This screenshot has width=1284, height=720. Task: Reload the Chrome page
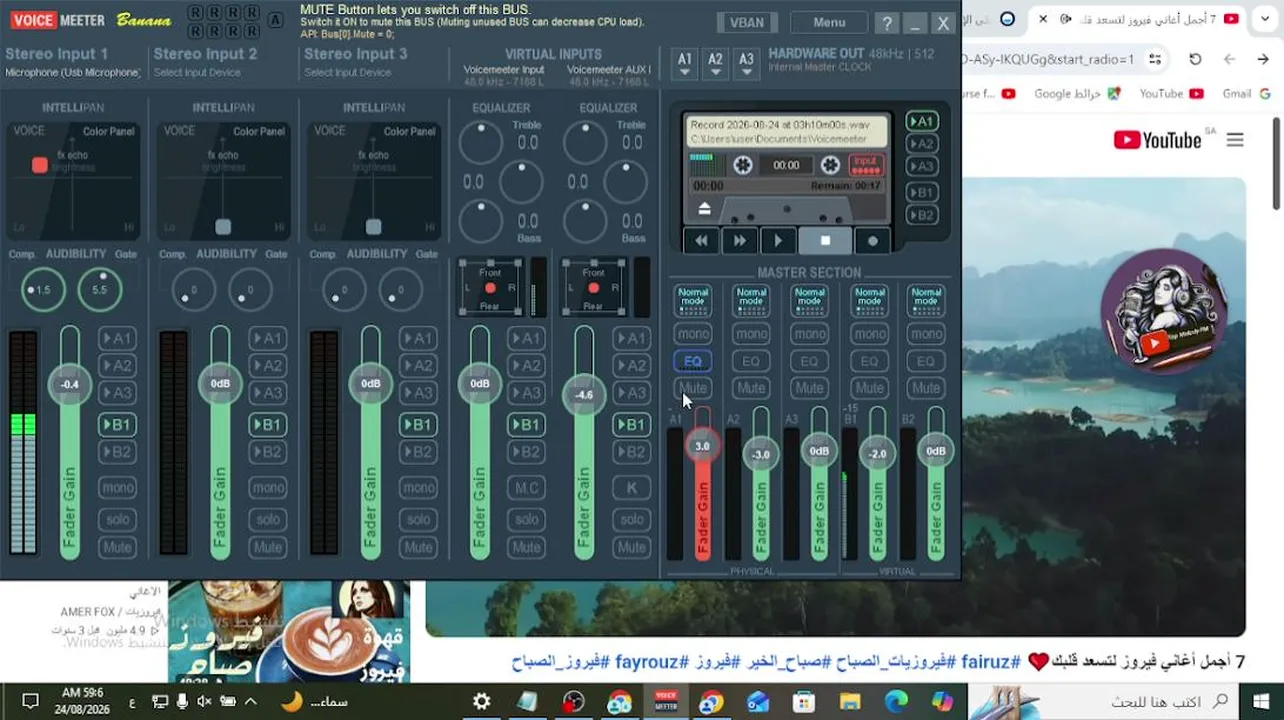pos(1195,59)
